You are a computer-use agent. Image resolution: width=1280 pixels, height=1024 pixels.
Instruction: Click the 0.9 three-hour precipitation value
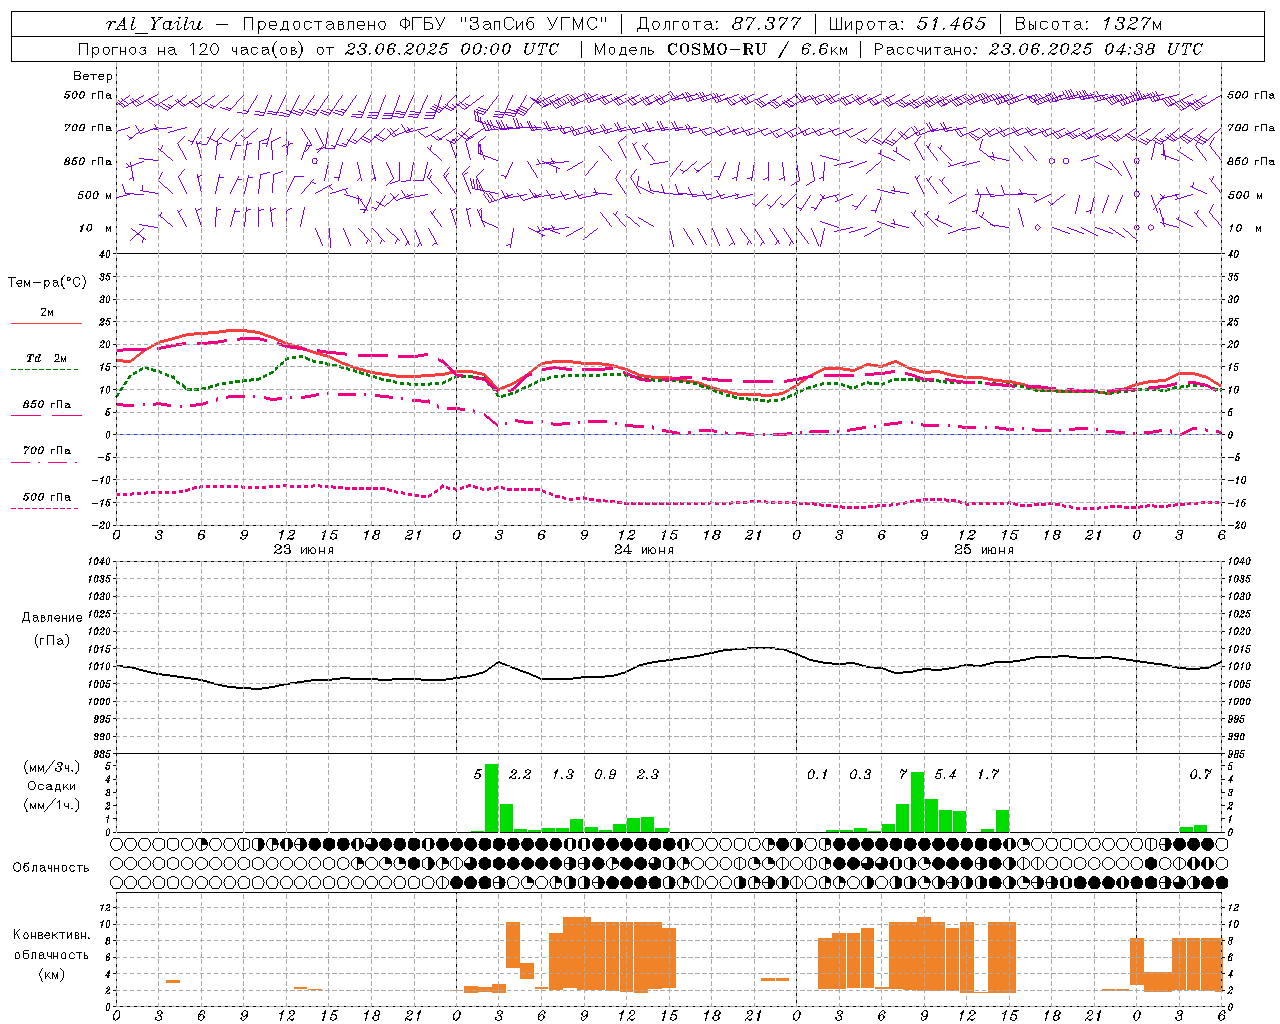(605, 774)
